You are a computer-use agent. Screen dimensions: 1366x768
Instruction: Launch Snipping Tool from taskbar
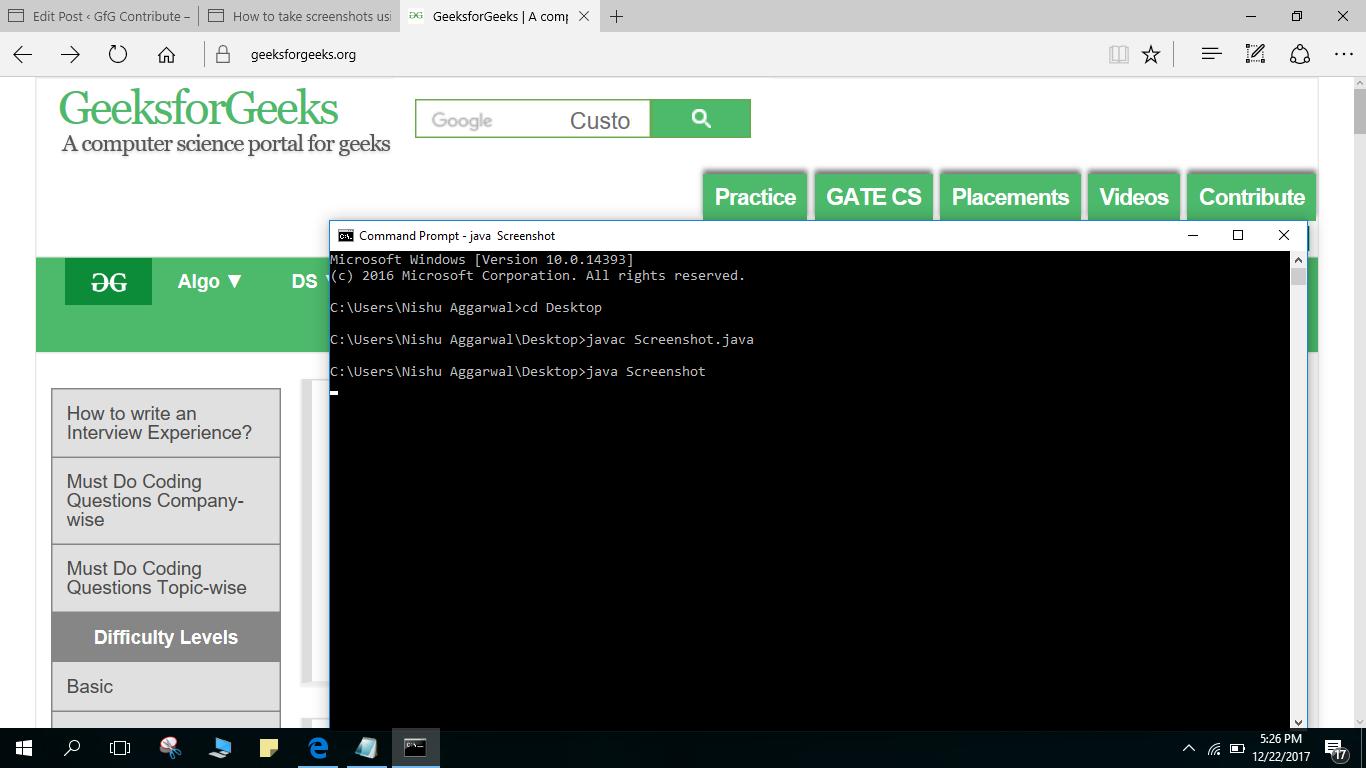pos(170,747)
